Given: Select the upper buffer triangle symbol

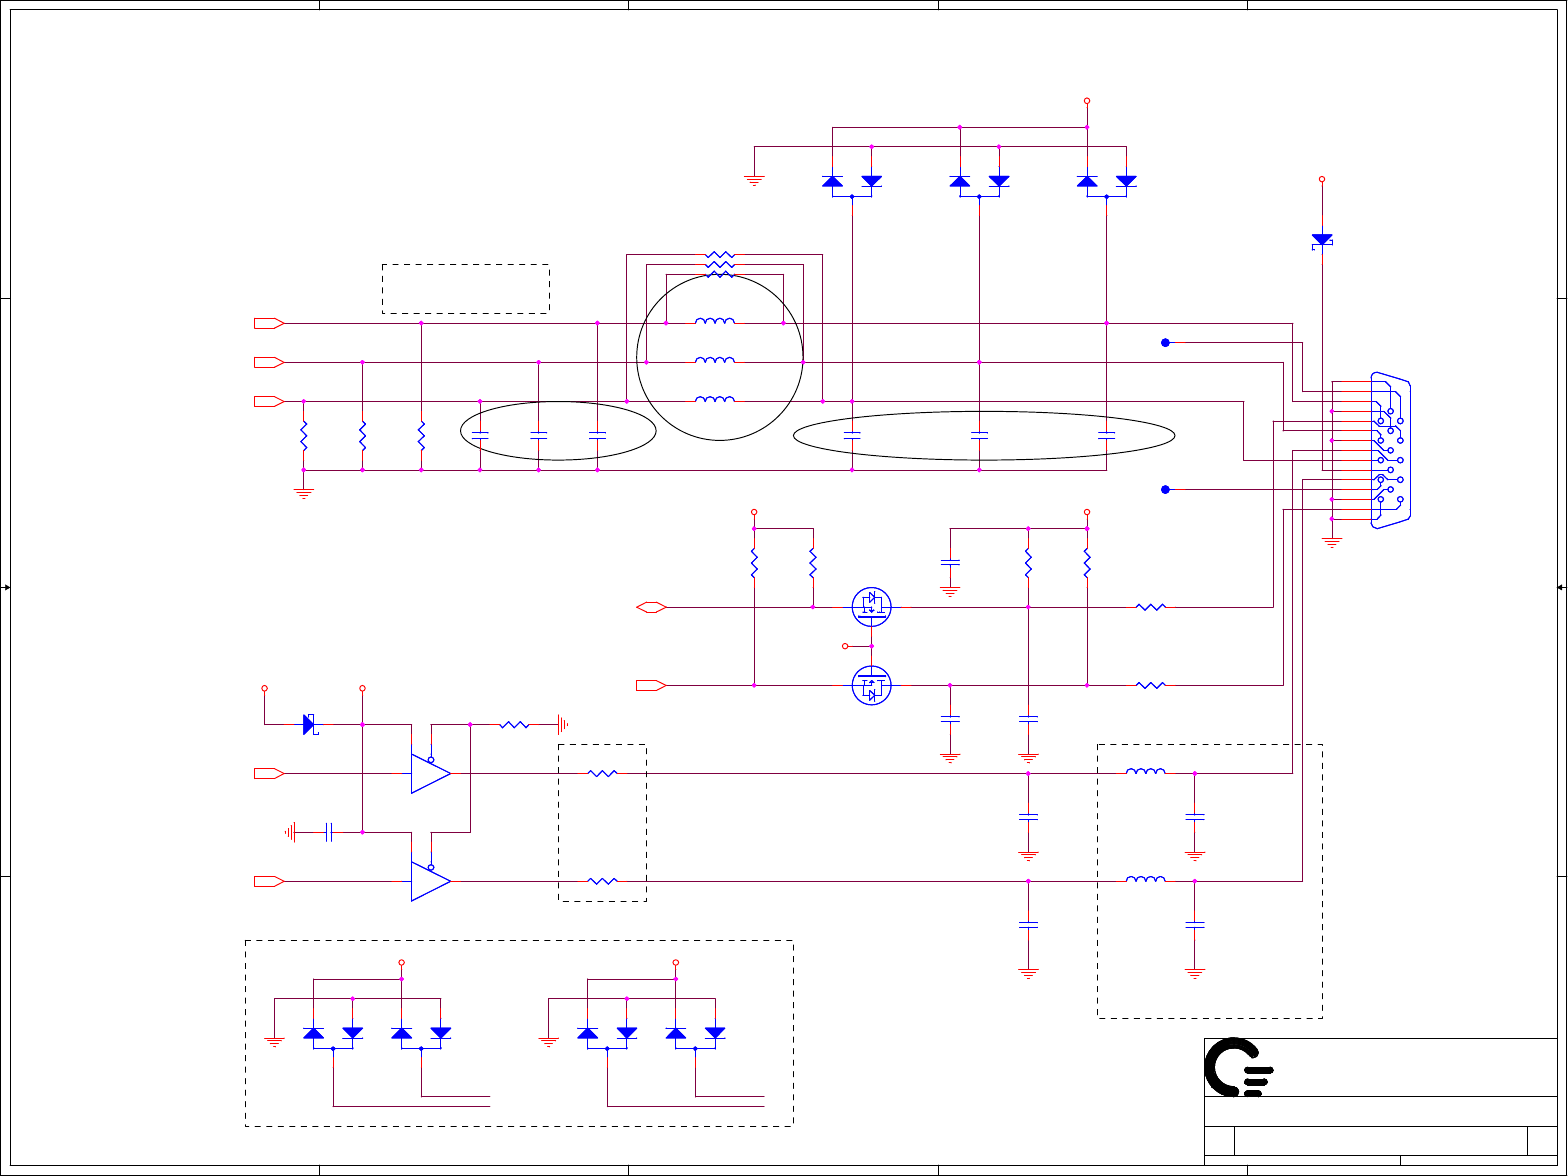Looking at the screenshot, I should pos(431,773).
